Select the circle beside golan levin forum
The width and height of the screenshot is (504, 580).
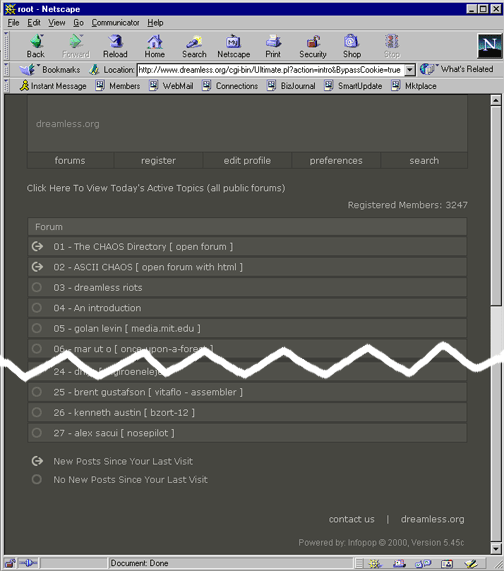(x=37, y=328)
